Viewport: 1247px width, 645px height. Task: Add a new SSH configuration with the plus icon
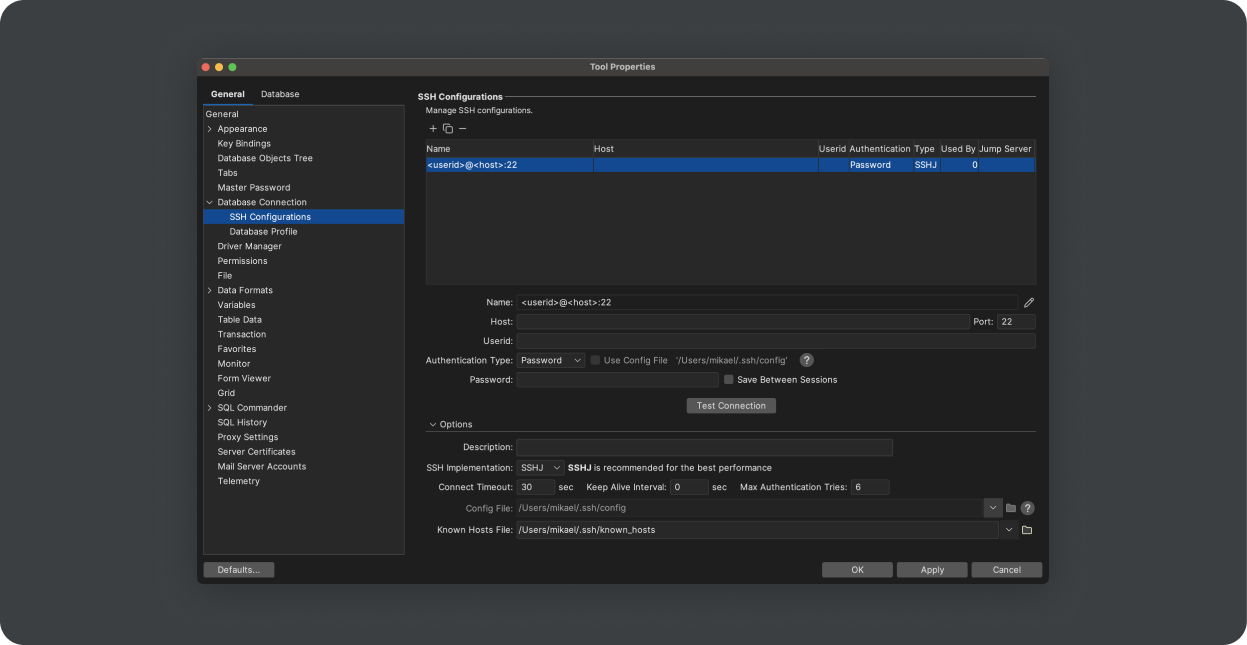point(433,128)
